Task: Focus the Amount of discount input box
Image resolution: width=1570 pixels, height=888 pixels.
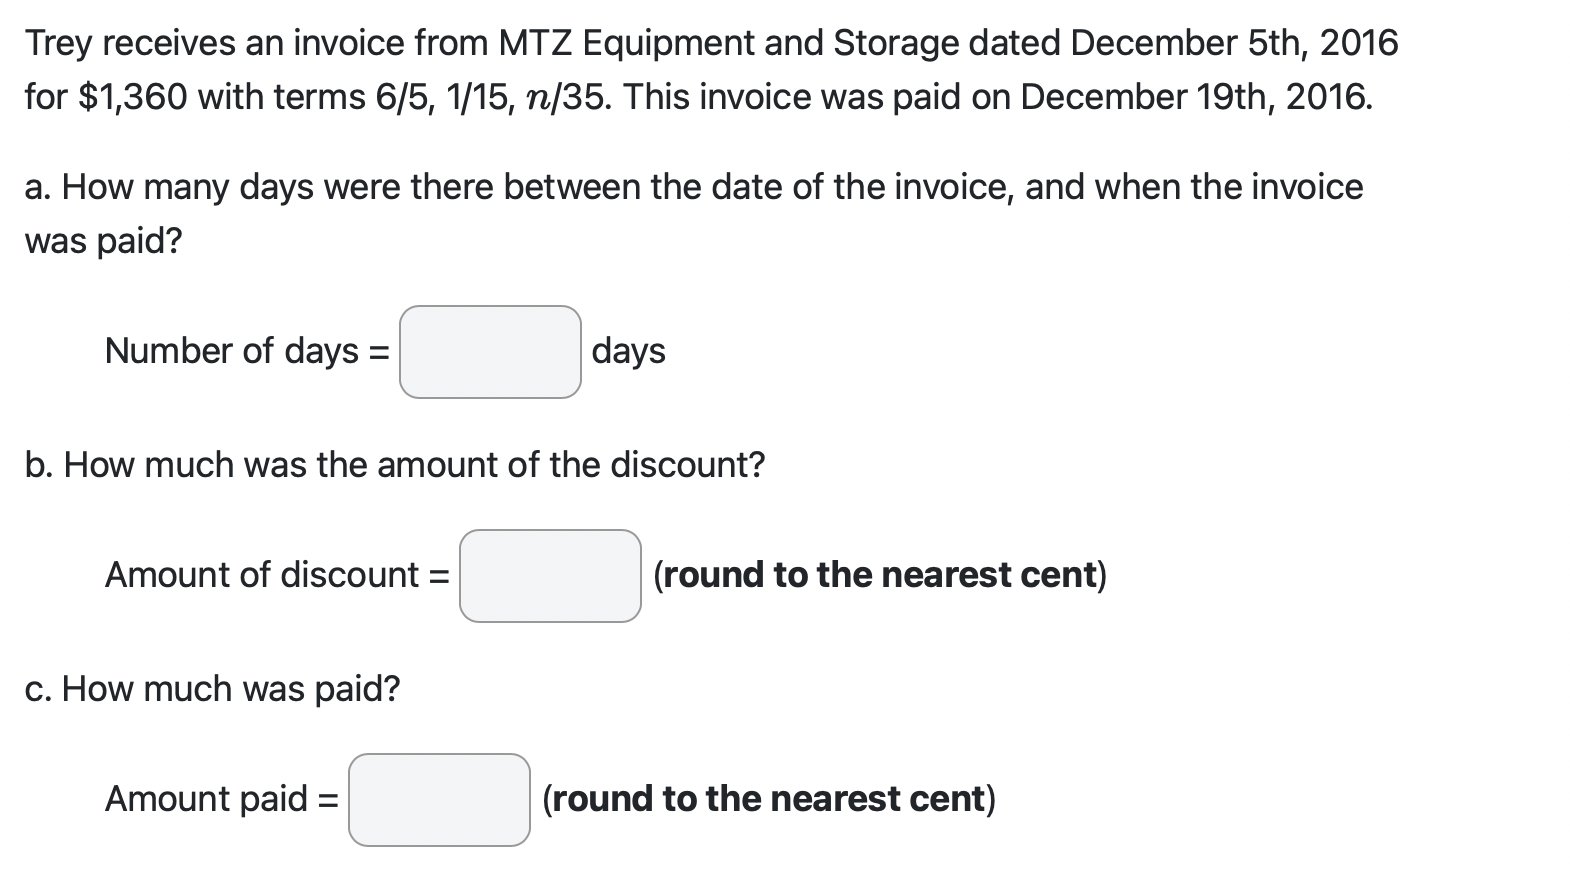Action: click(550, 576)
